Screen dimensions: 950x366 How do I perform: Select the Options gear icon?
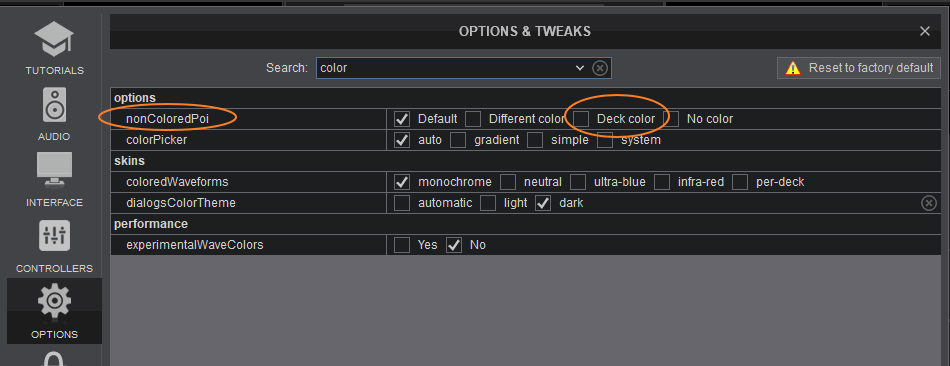[55, 301]
